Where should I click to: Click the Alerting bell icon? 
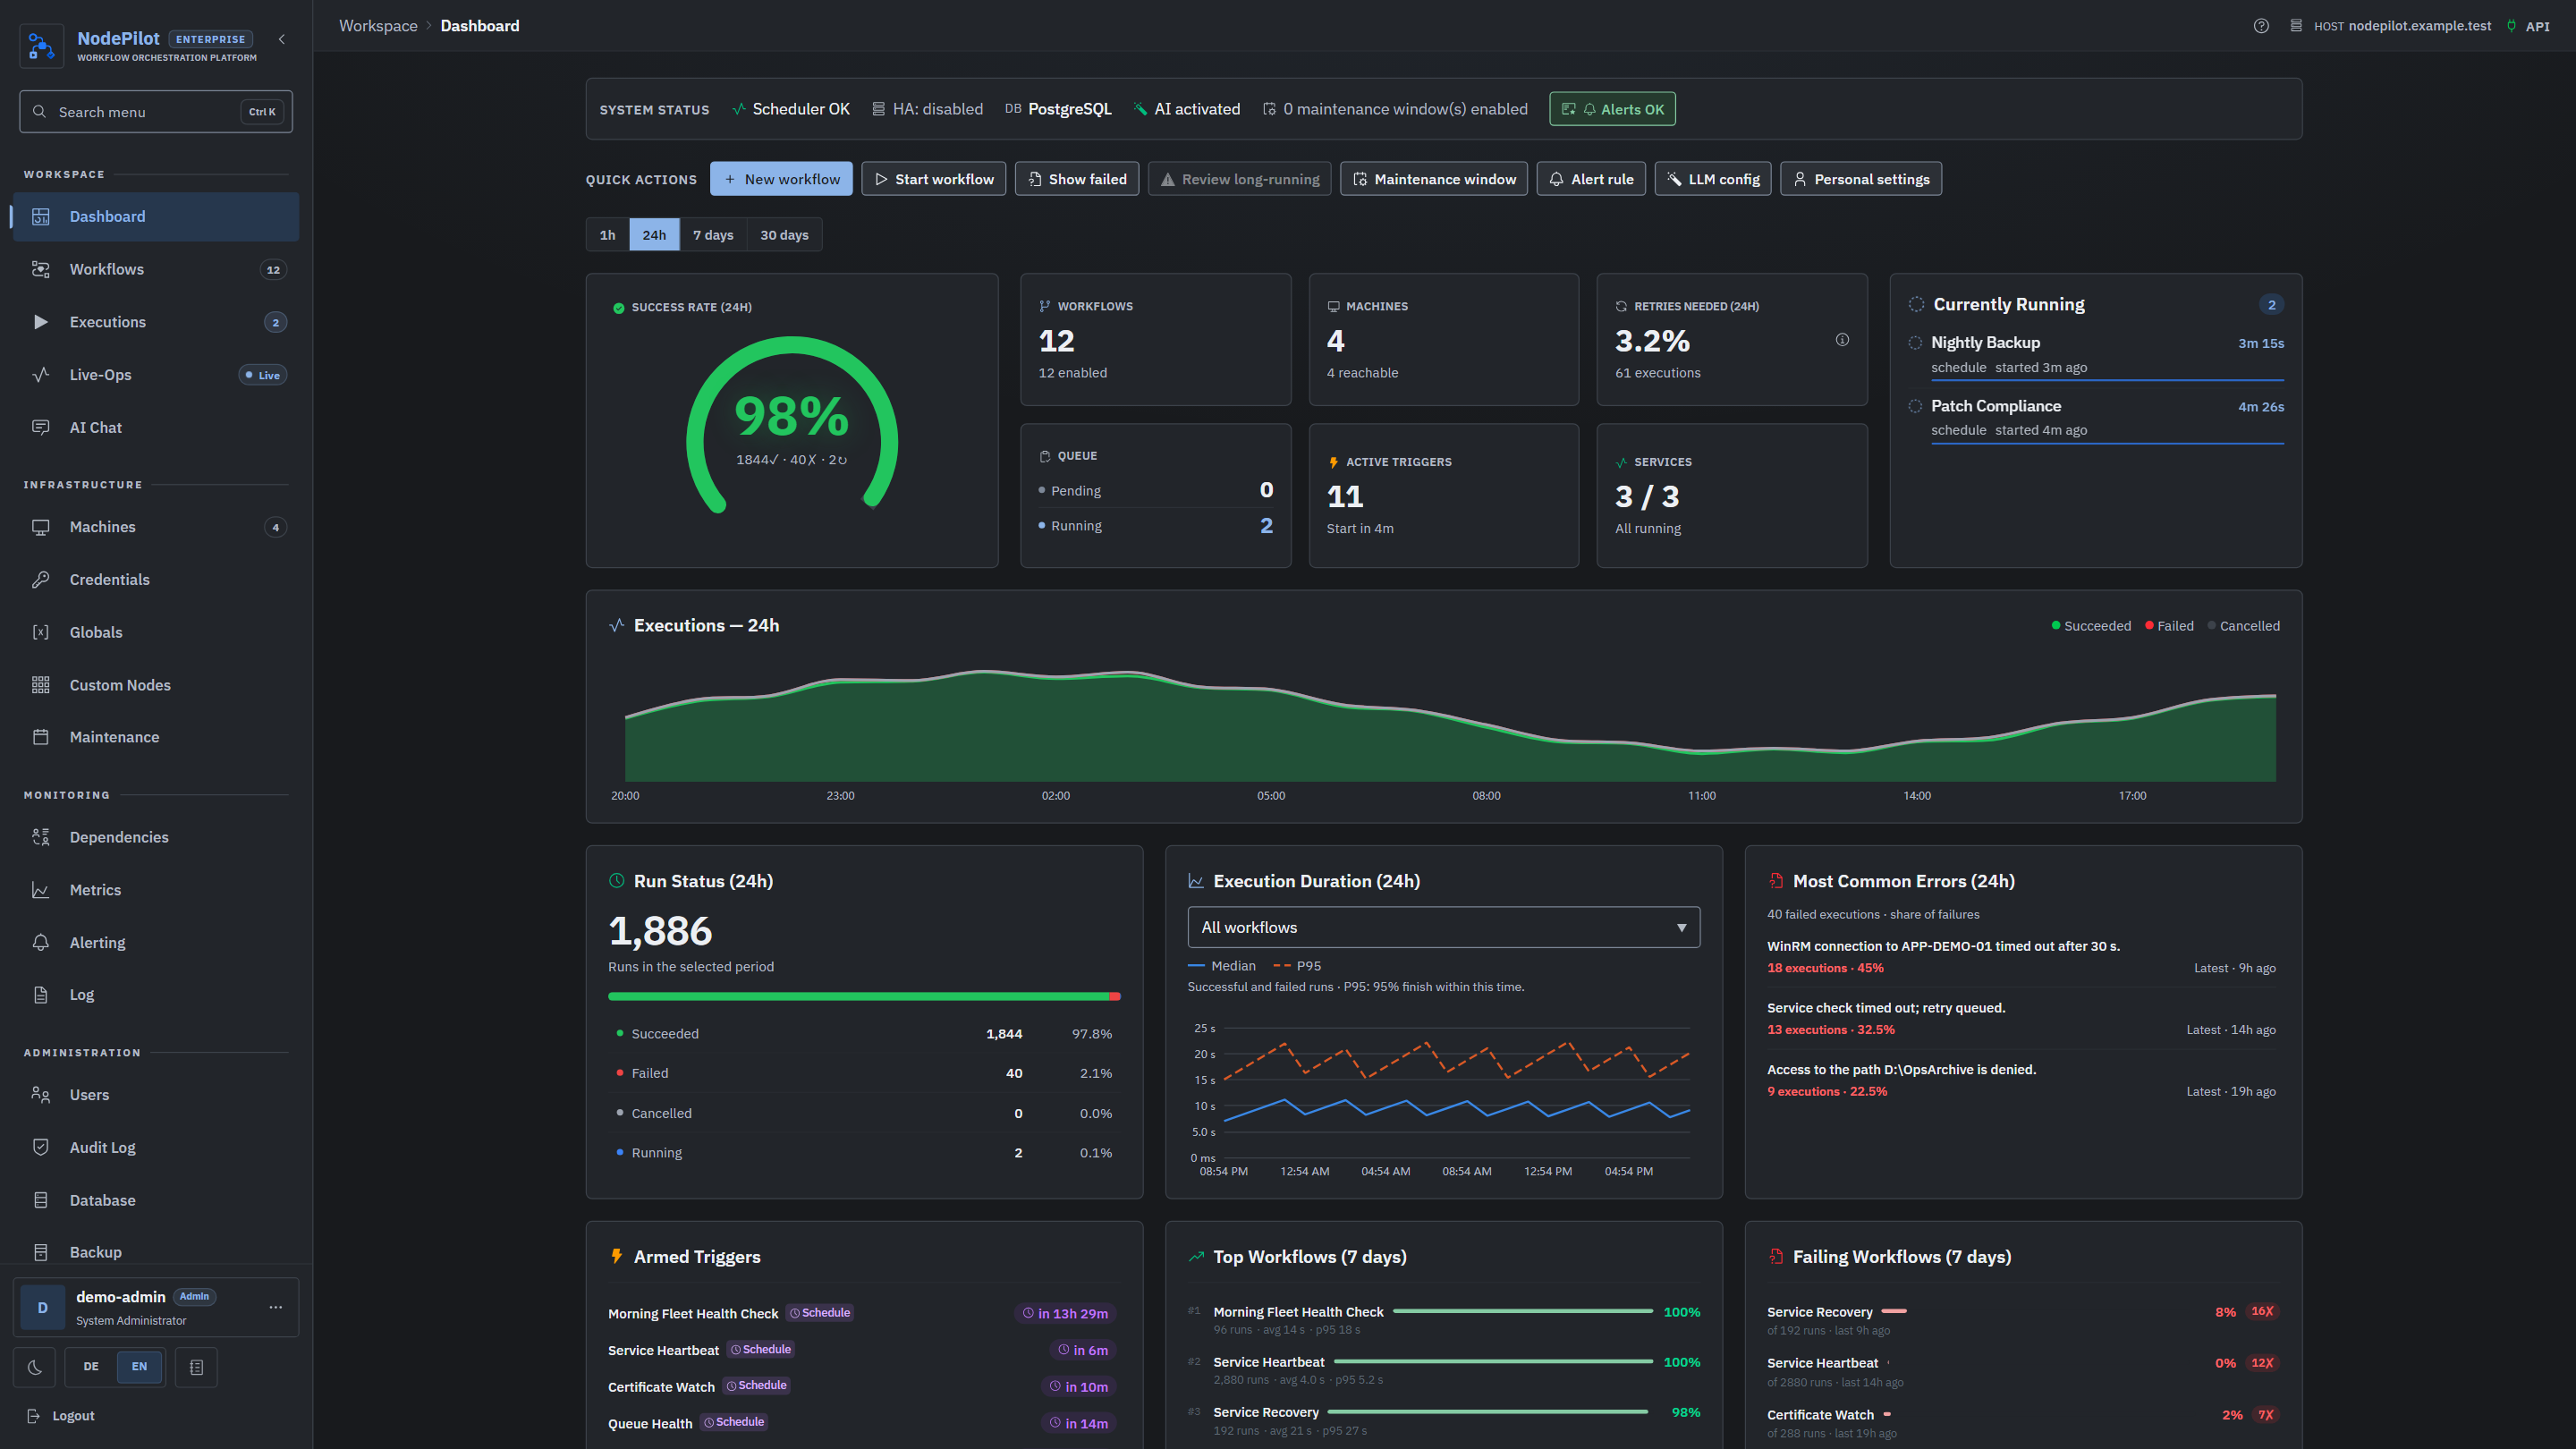(40, 943)
